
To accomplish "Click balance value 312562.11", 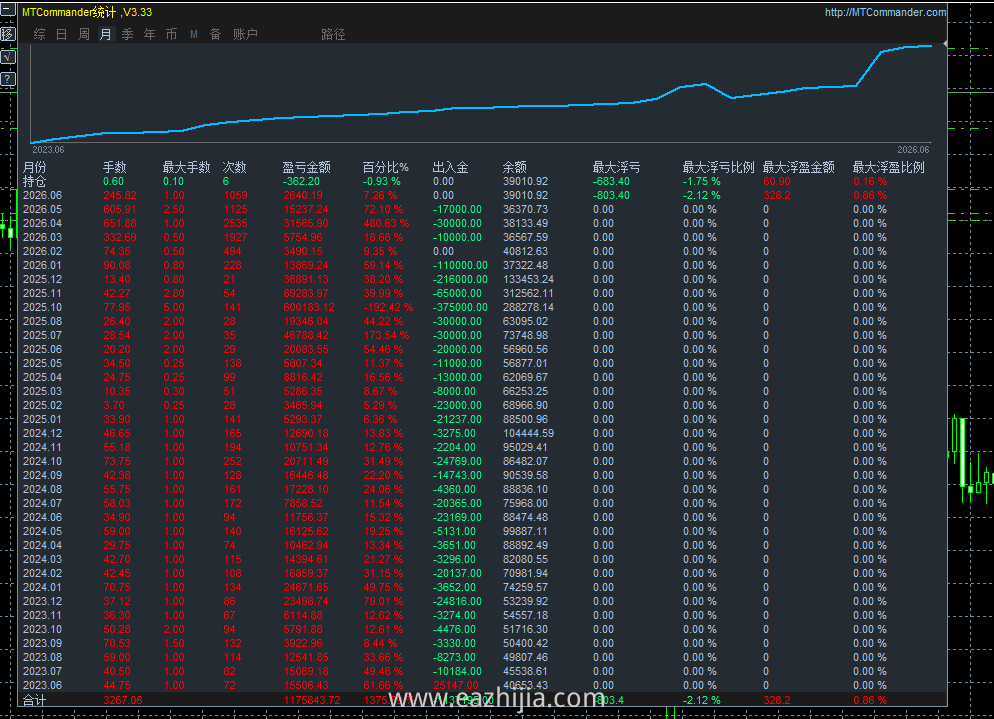I will [528, 293].
